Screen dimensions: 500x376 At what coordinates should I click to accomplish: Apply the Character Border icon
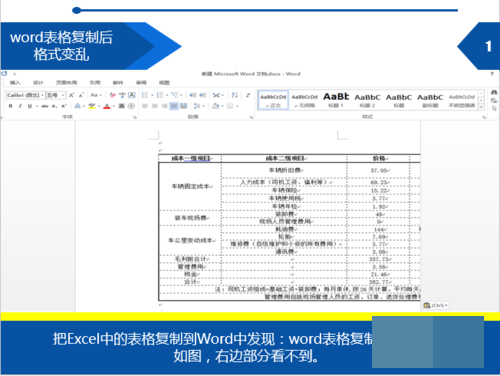[132, 95]
